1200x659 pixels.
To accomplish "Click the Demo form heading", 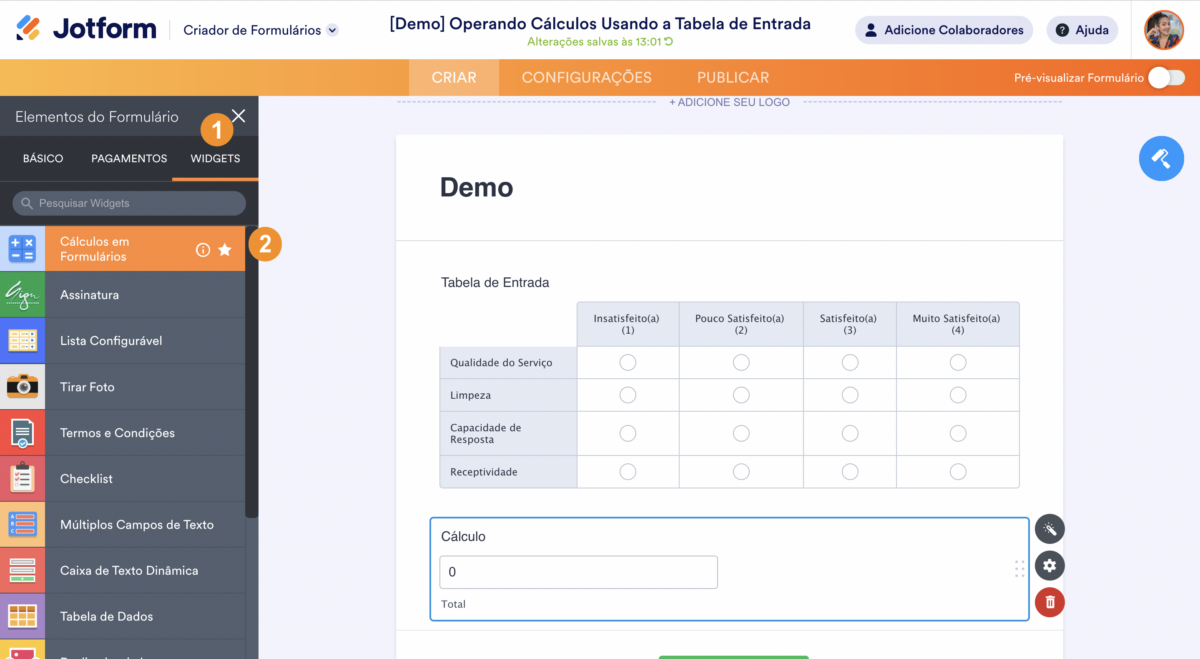I will (476, 187).
